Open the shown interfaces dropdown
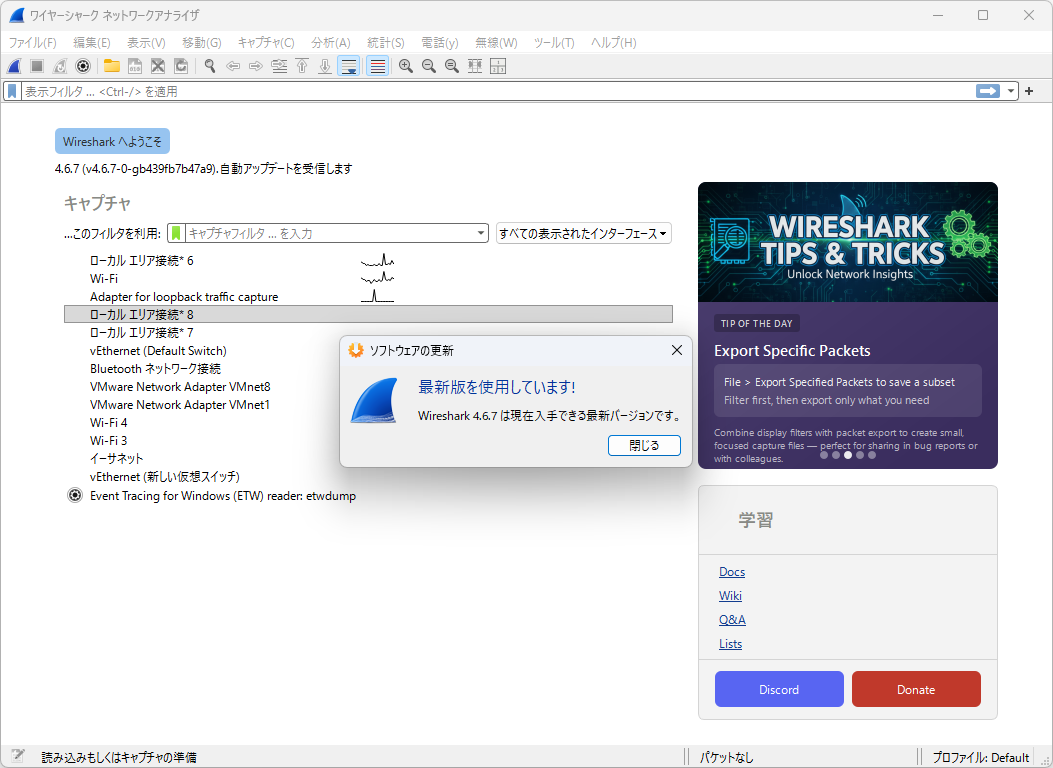 (584, 233)
